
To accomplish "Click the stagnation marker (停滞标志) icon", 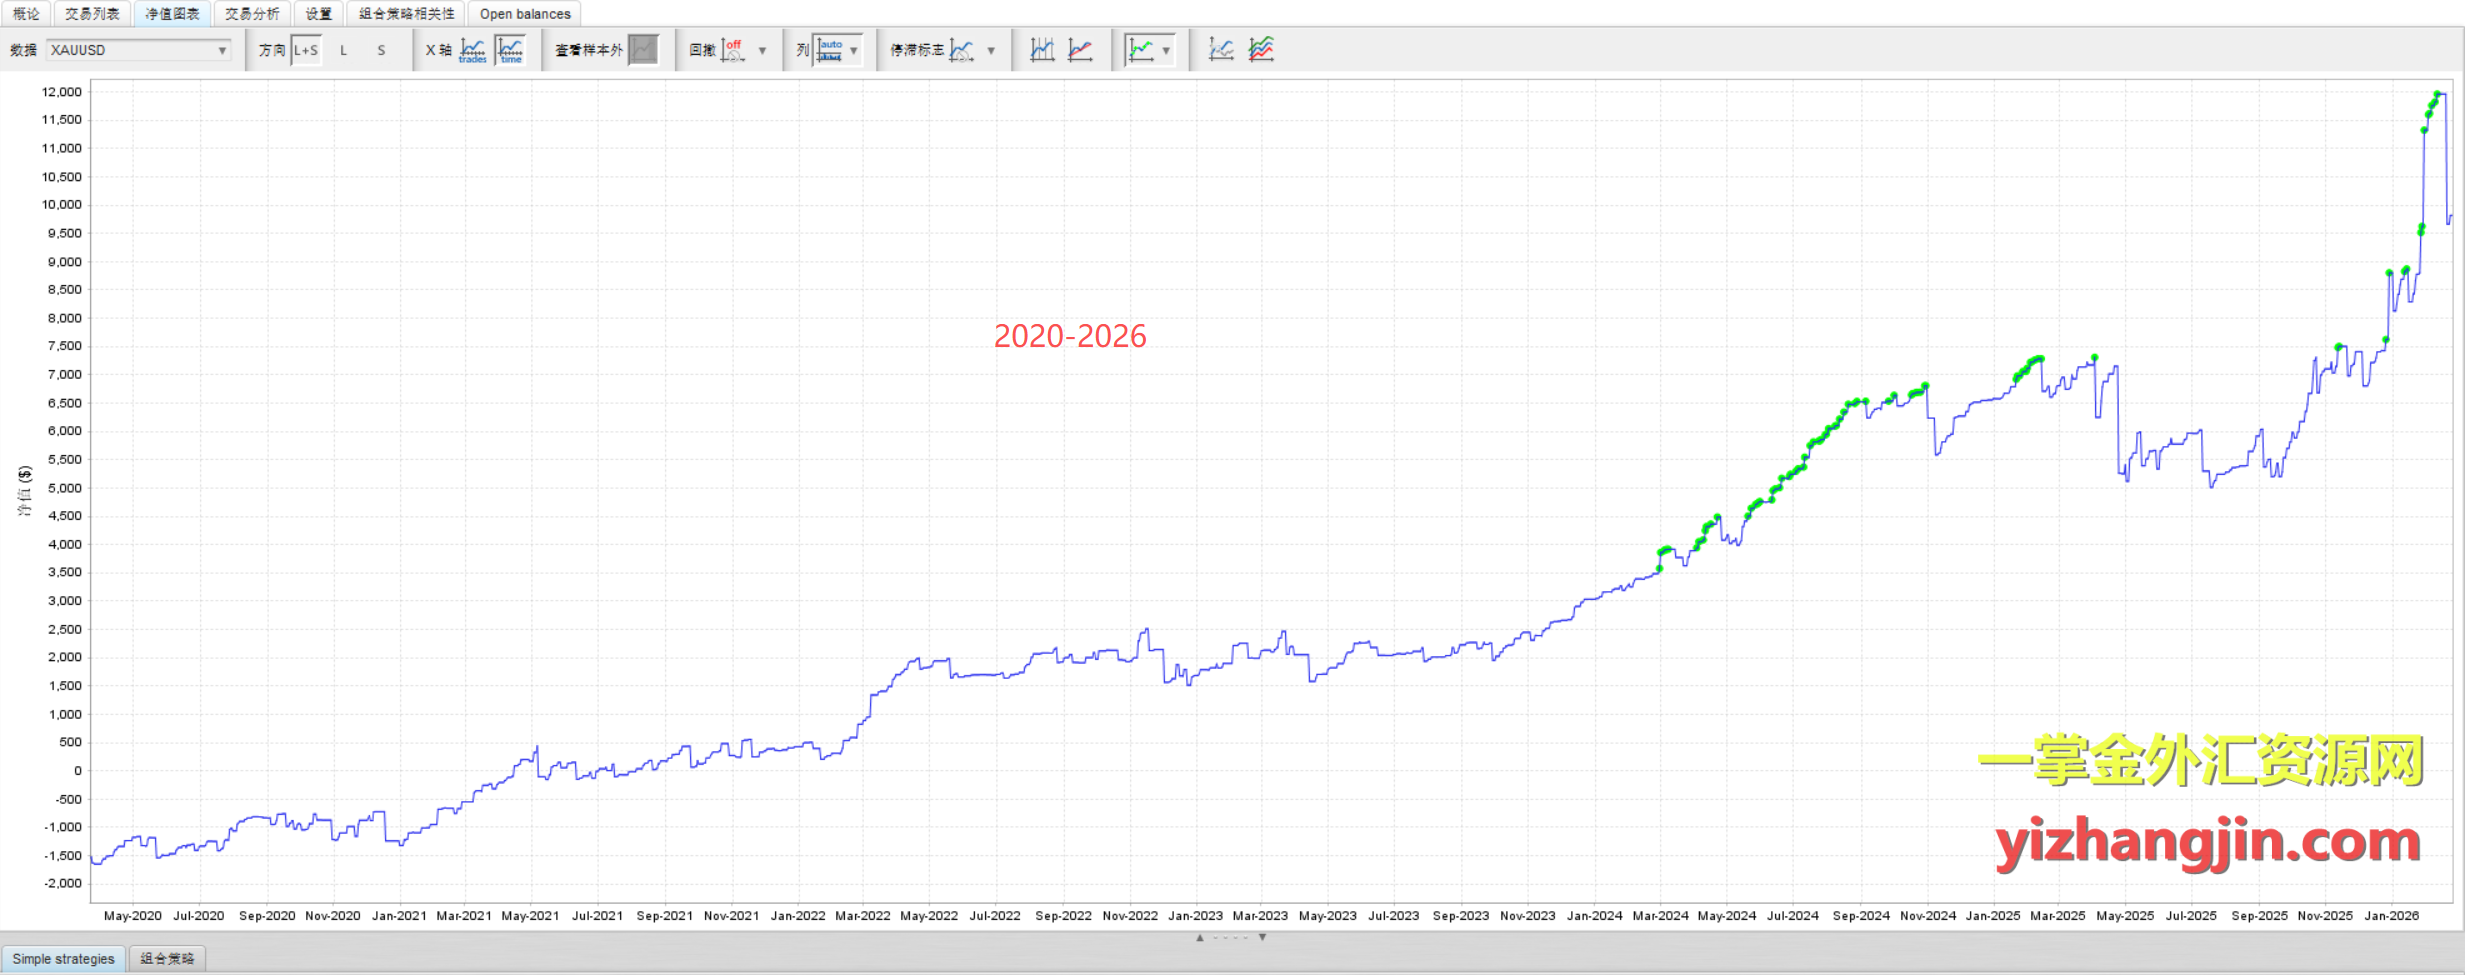I will (962, 50).
